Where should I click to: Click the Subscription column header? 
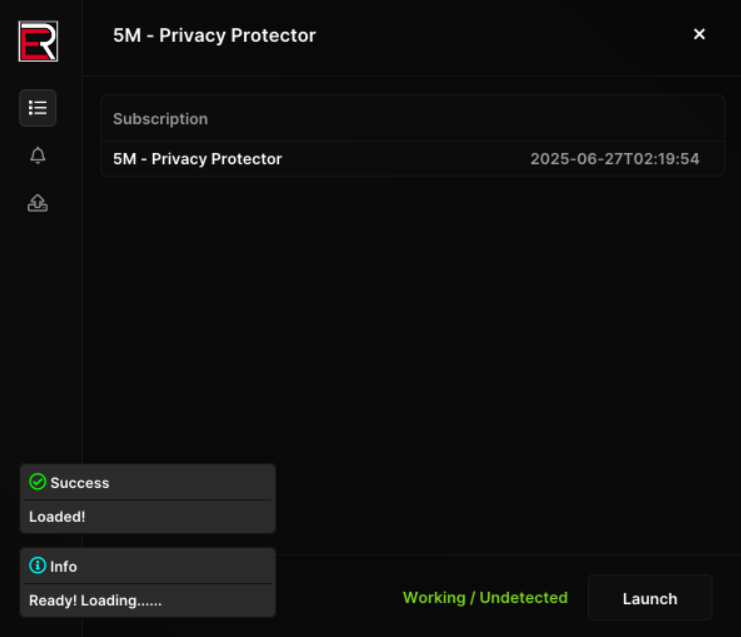point(160,119)
